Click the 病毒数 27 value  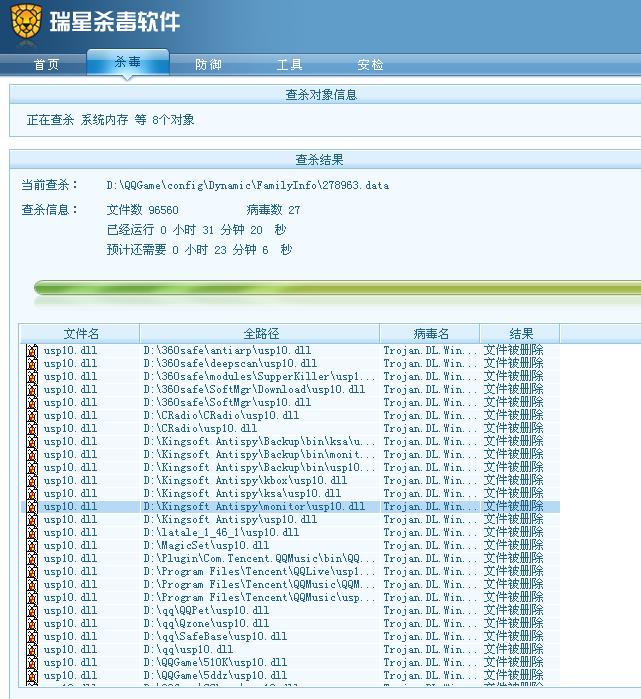(273, 210)
